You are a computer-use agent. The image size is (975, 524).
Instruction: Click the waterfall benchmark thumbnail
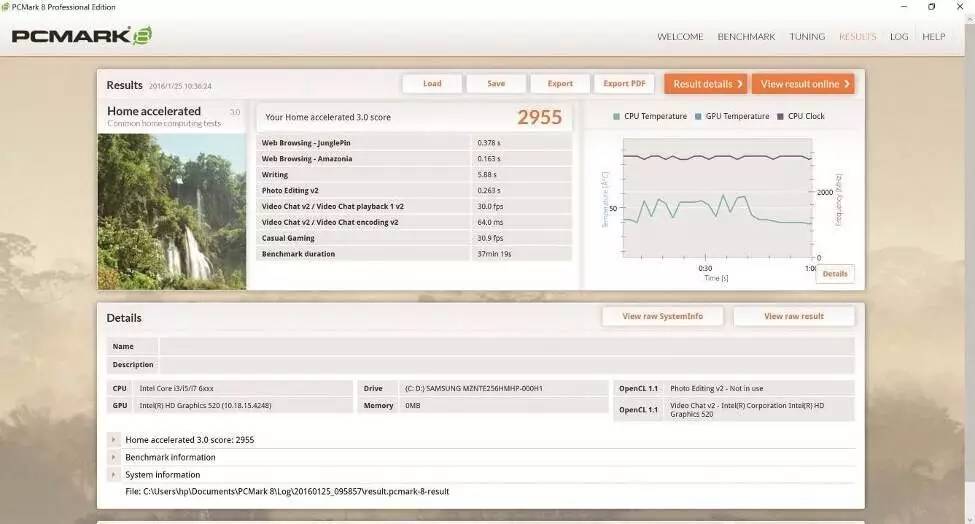pos(171,211)
